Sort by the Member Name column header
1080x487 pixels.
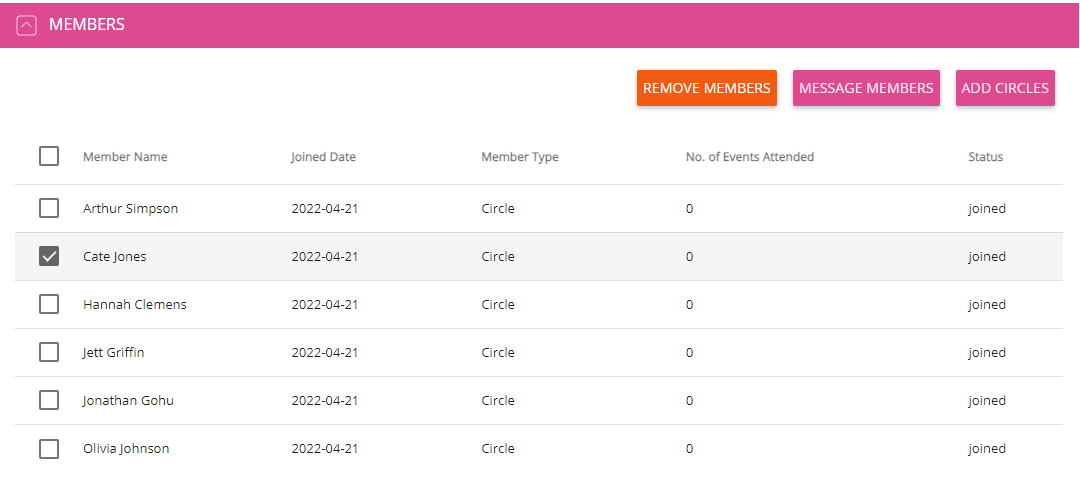point(125,156)
